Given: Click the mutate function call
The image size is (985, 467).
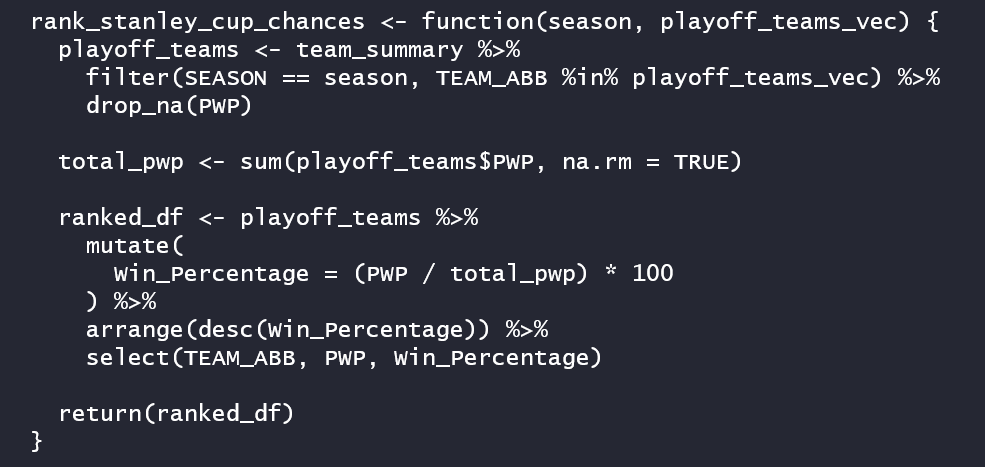Looking at the screenshot, I should [x=128, y=244].
